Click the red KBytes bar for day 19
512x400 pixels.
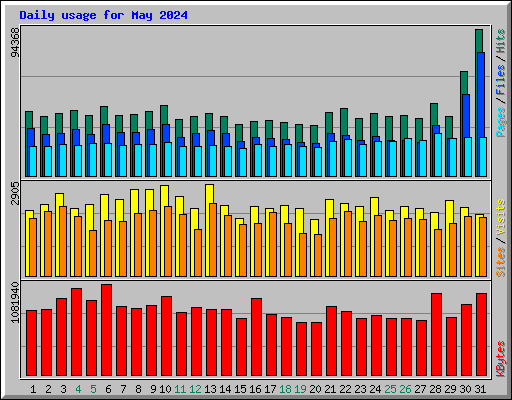point(301,349)
